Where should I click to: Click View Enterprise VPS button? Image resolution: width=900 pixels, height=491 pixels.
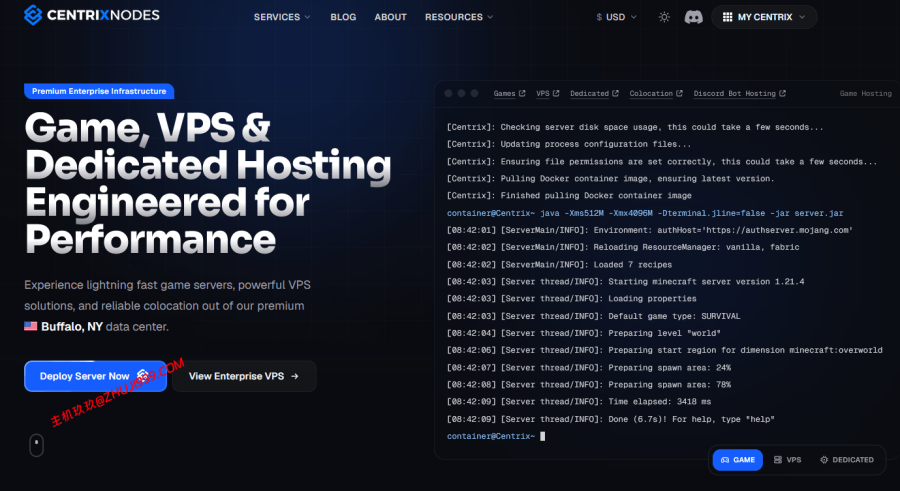pyautogui.click(x=244, y=376)
